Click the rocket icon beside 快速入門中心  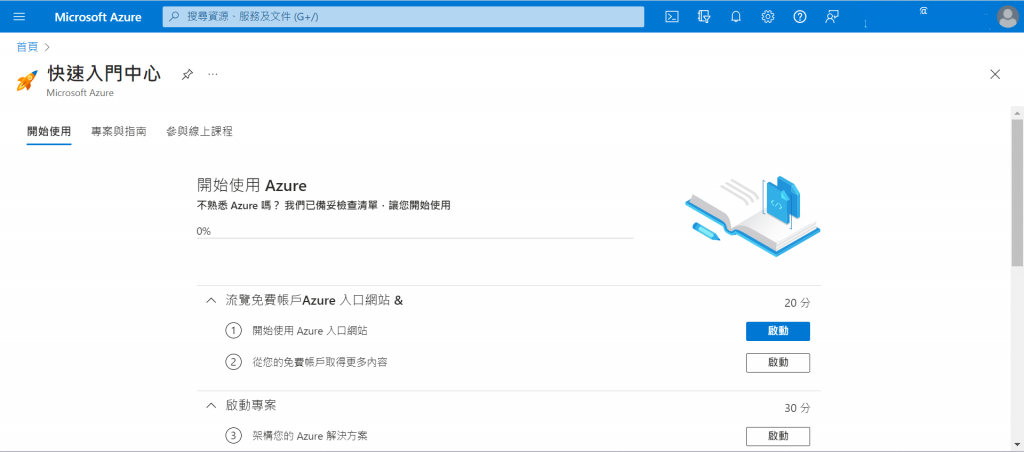(x=27, y=80)
